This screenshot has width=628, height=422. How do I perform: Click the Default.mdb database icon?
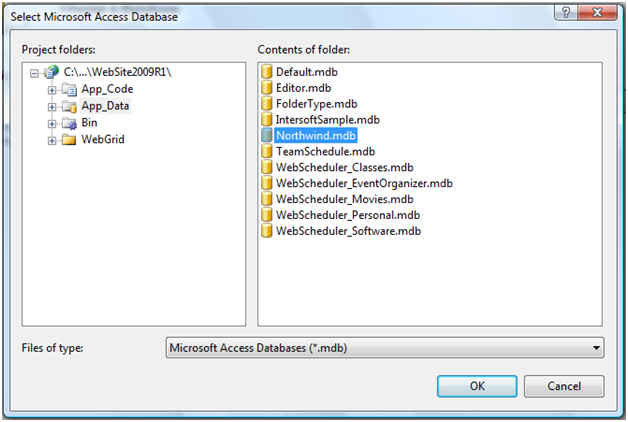[x=266, y=72]
